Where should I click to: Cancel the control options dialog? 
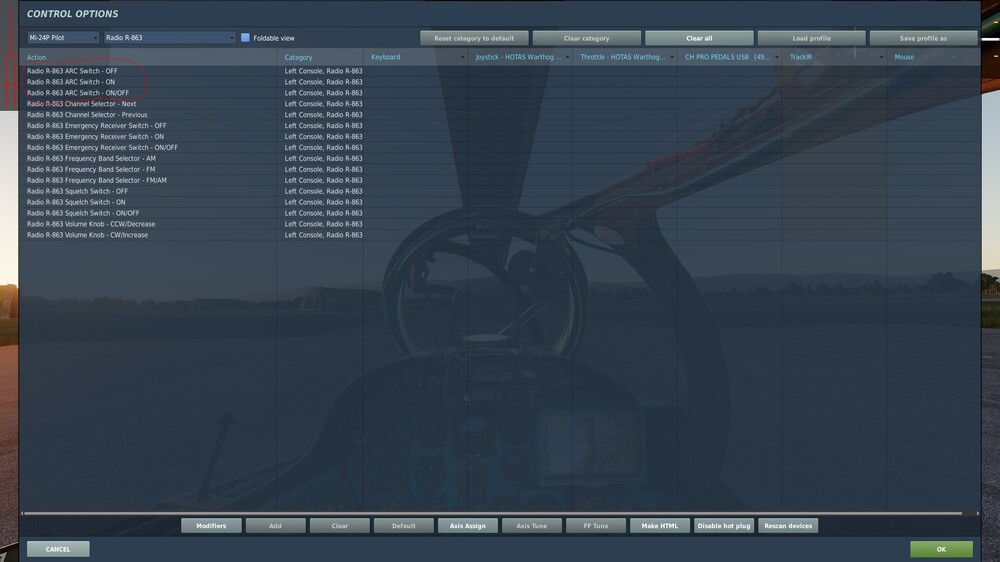pyautogui.click(x=58, y=549)
